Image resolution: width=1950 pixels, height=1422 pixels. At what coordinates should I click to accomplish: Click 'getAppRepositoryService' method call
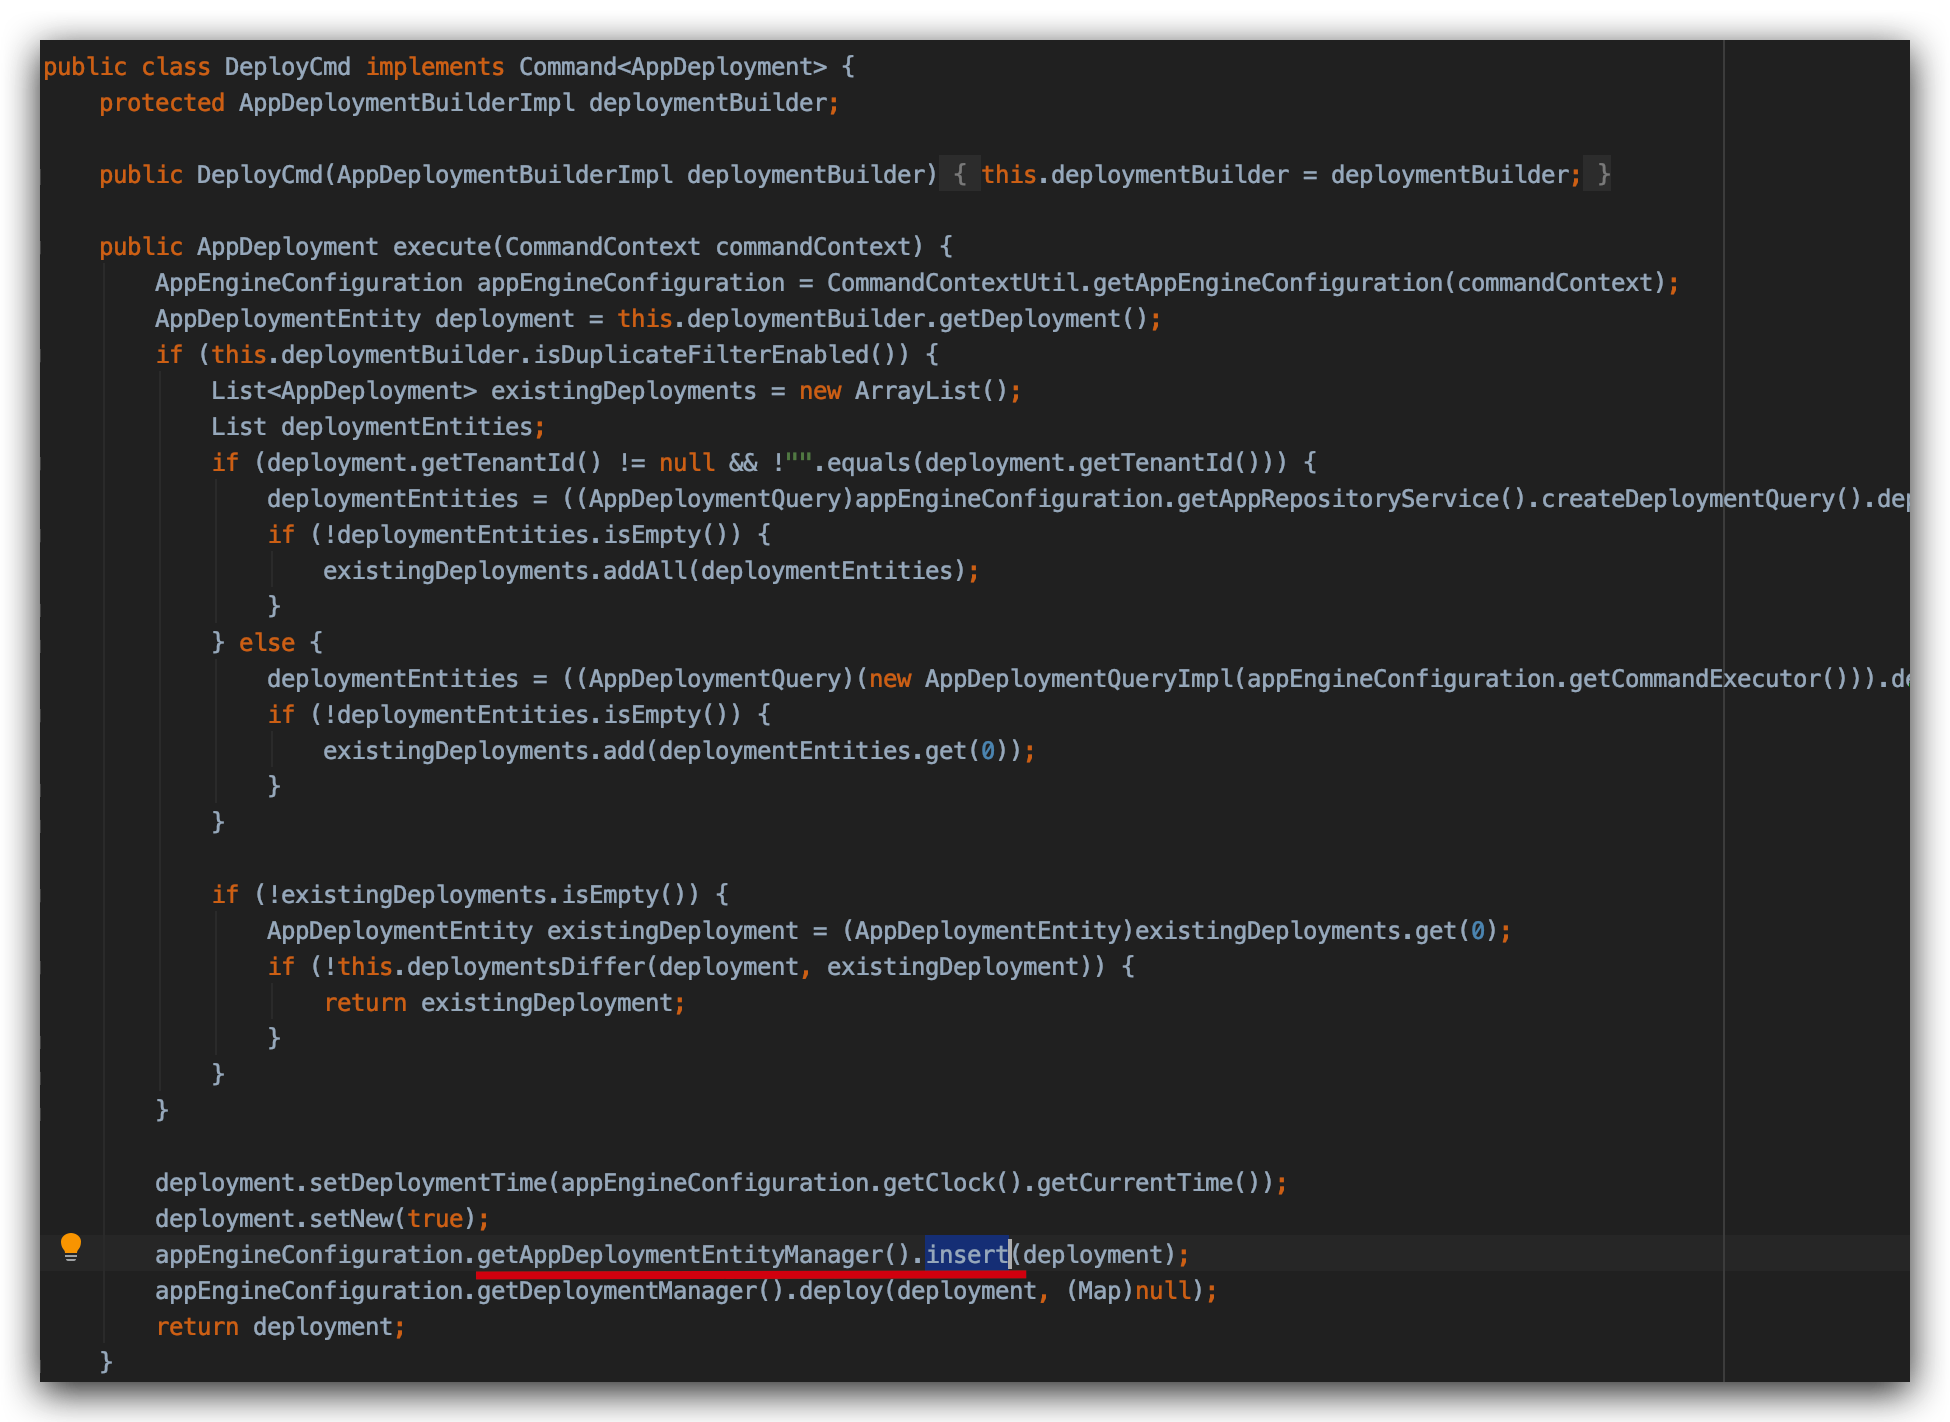tap(1337, 499)
